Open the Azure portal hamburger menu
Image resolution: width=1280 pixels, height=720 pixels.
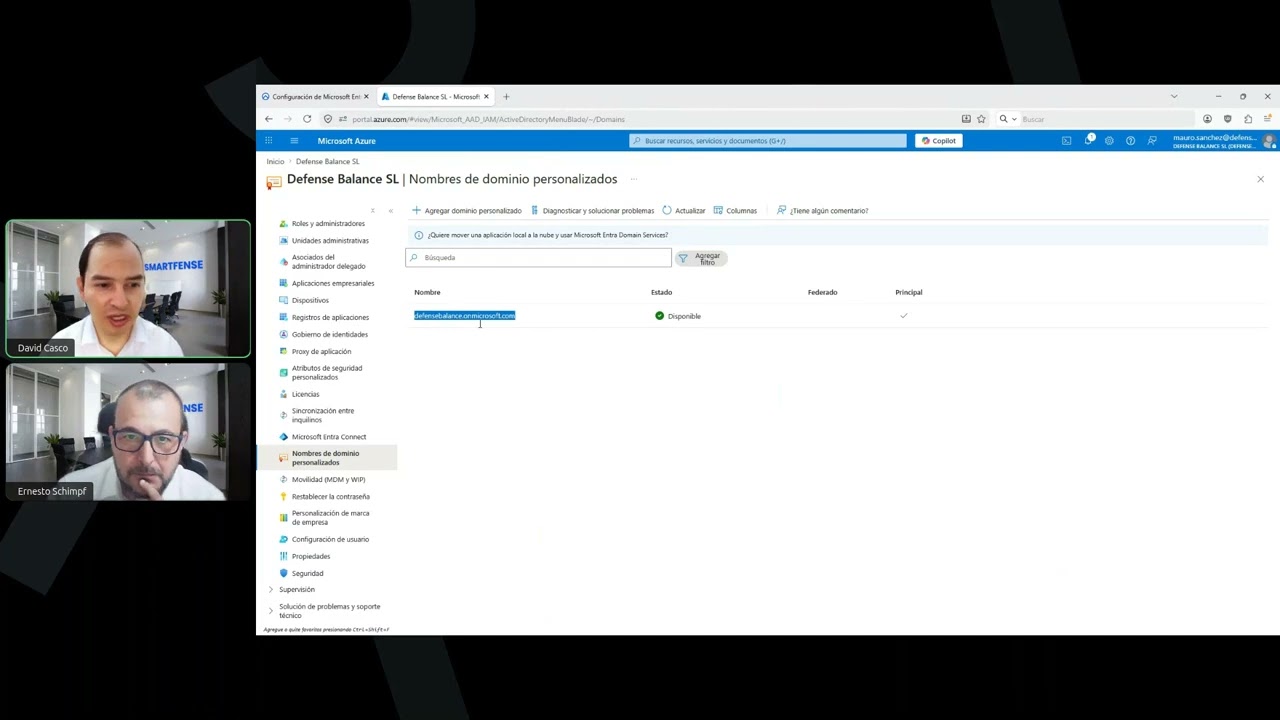(x=294, y=141)
